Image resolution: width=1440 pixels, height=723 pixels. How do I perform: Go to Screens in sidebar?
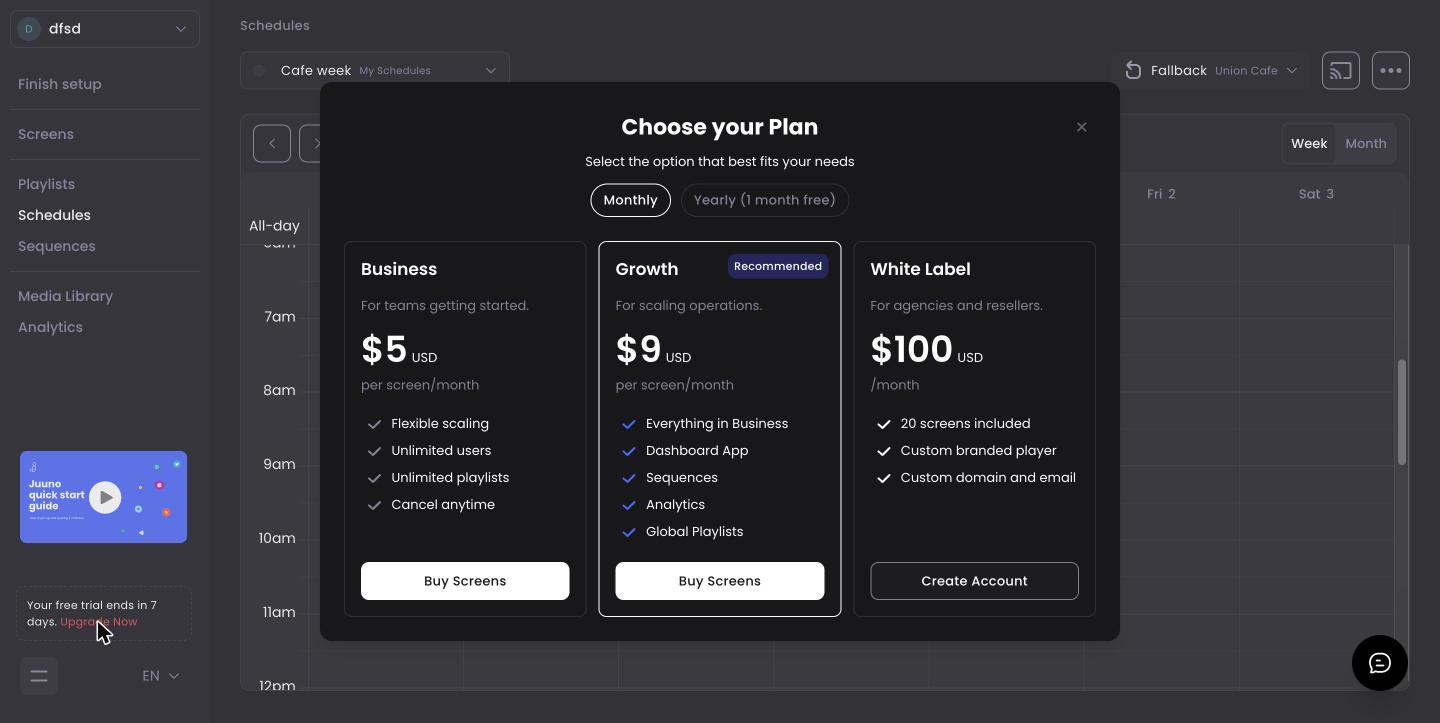46,134
